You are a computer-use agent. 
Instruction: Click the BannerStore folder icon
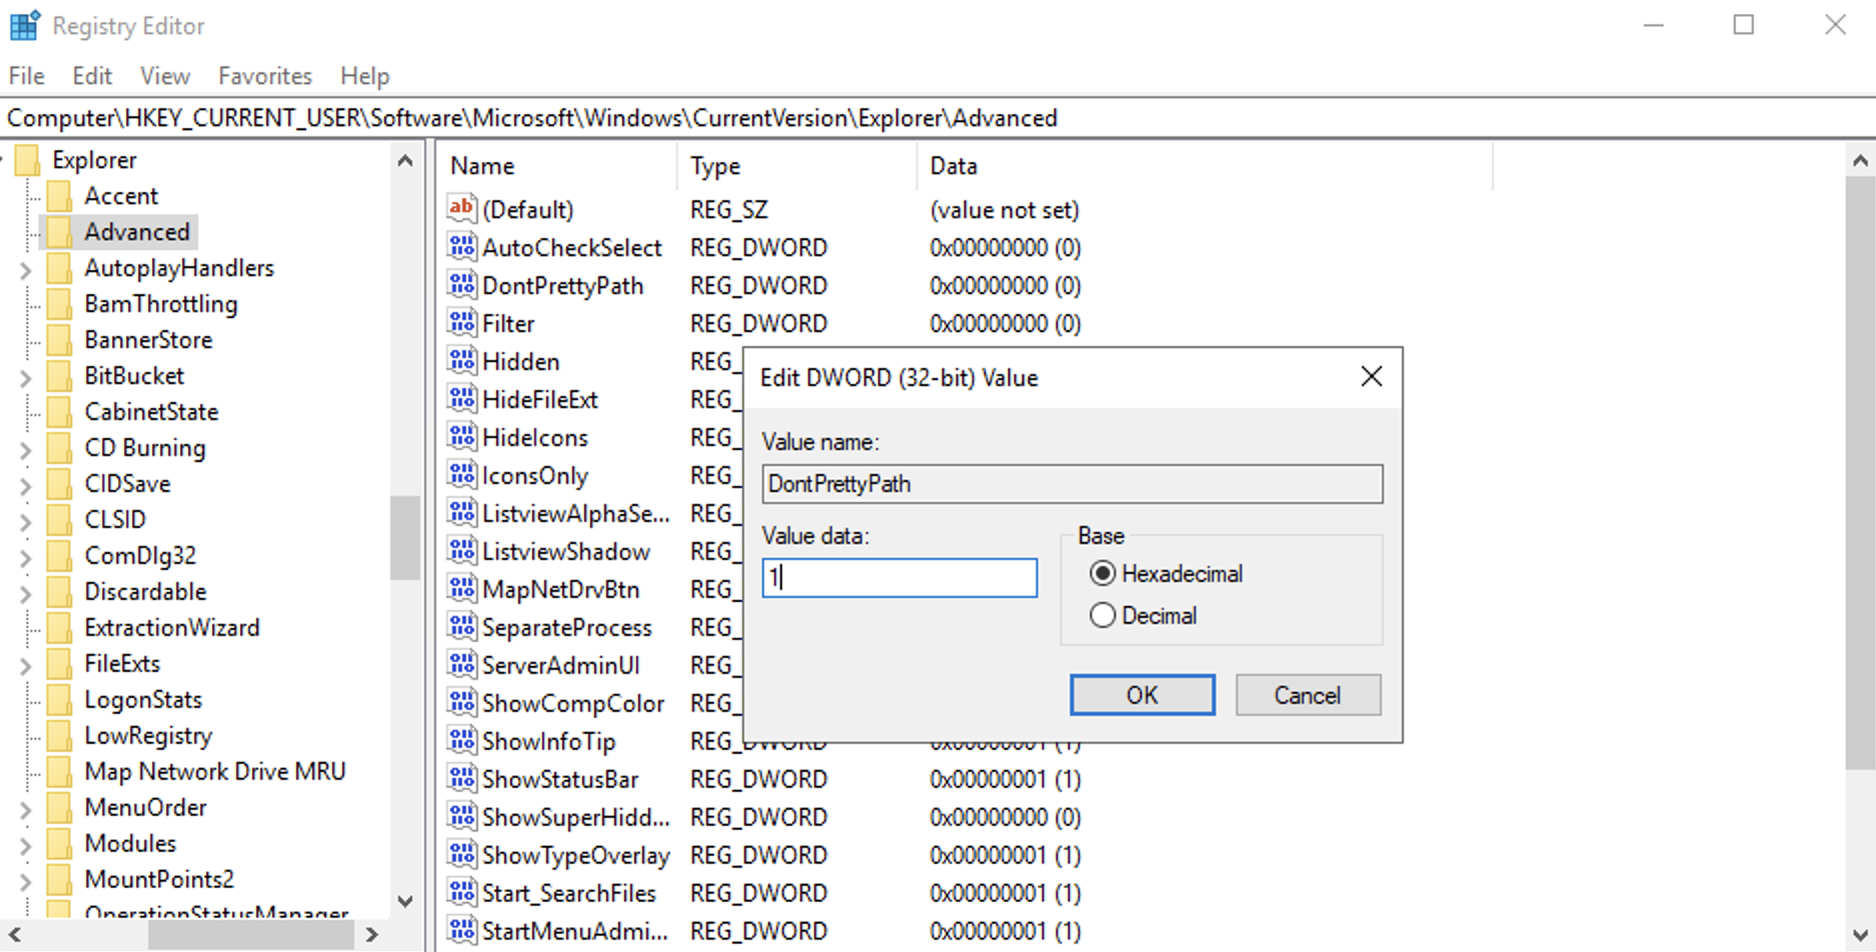click(60, 340)
